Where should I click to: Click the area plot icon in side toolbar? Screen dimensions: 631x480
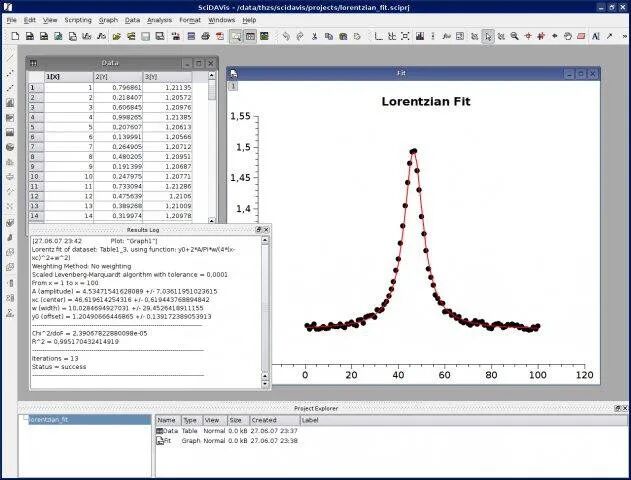10,132
